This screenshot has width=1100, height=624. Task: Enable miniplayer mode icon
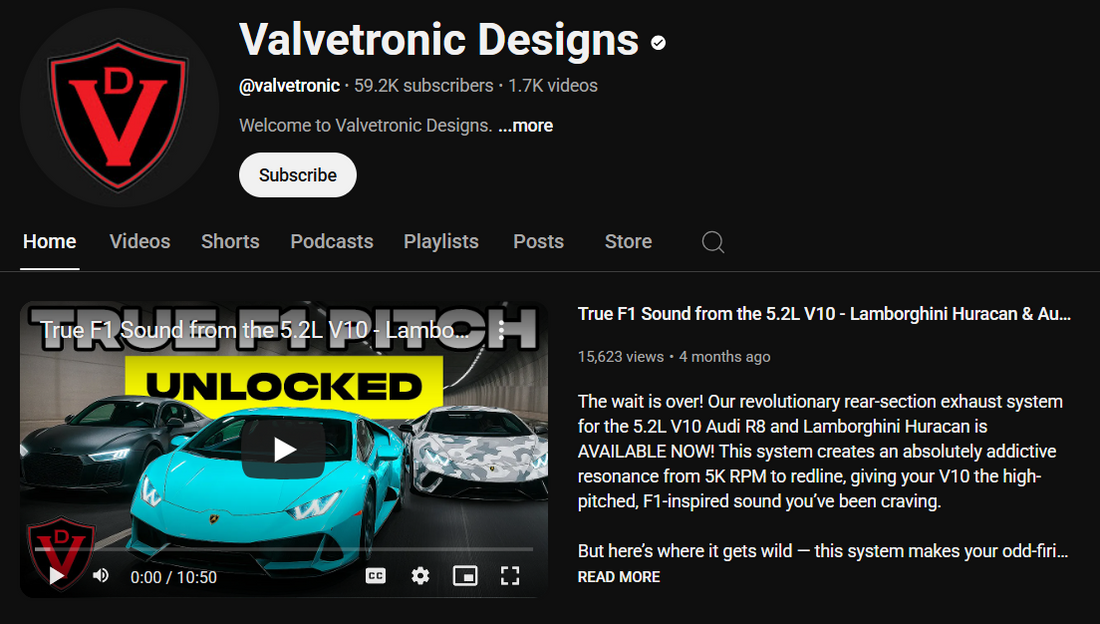pos(465,576)
